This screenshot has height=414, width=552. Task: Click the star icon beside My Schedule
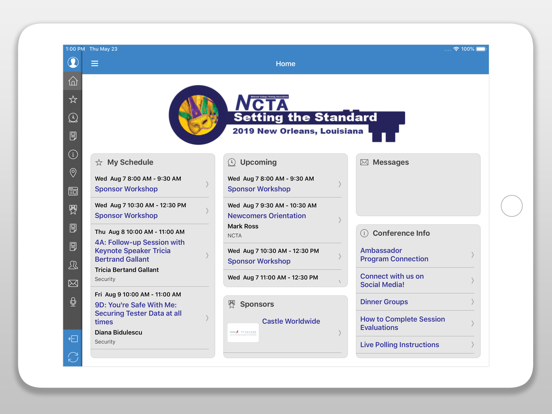99,162
